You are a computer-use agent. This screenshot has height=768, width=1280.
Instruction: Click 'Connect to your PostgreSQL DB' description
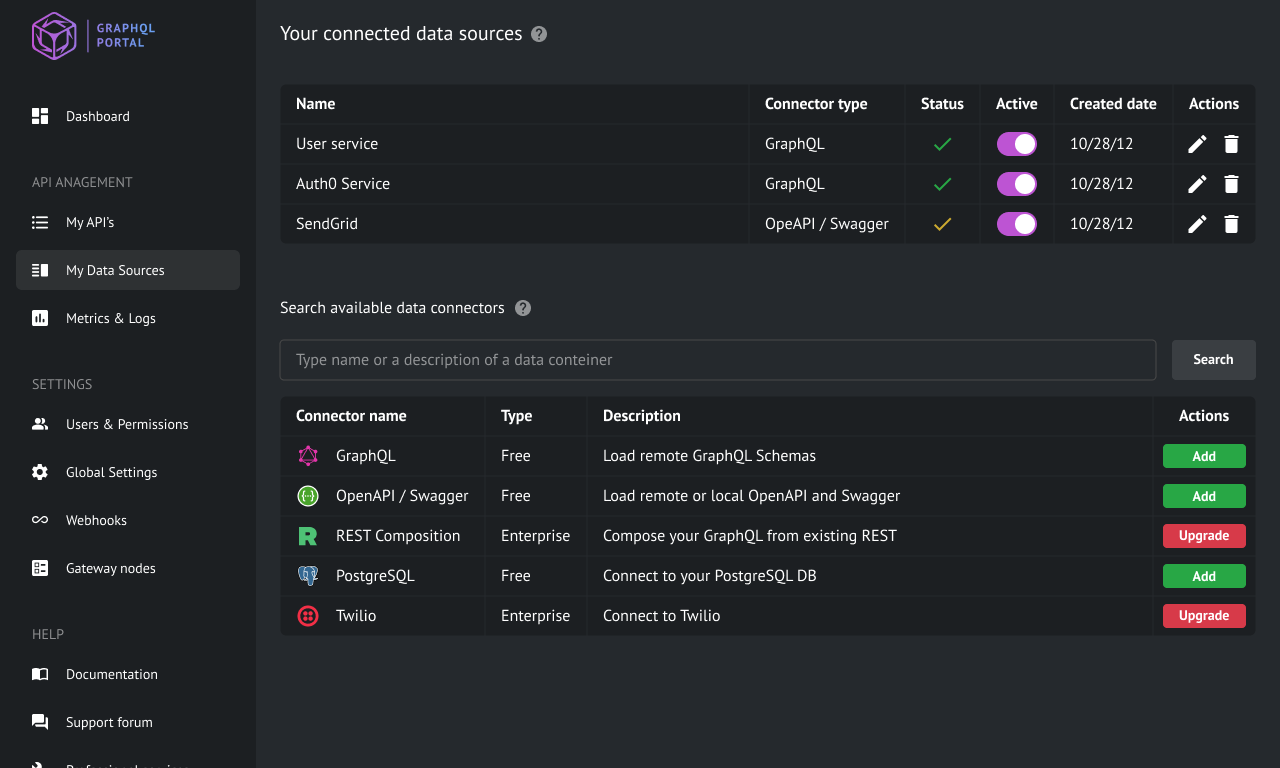[x=710, y=576]
